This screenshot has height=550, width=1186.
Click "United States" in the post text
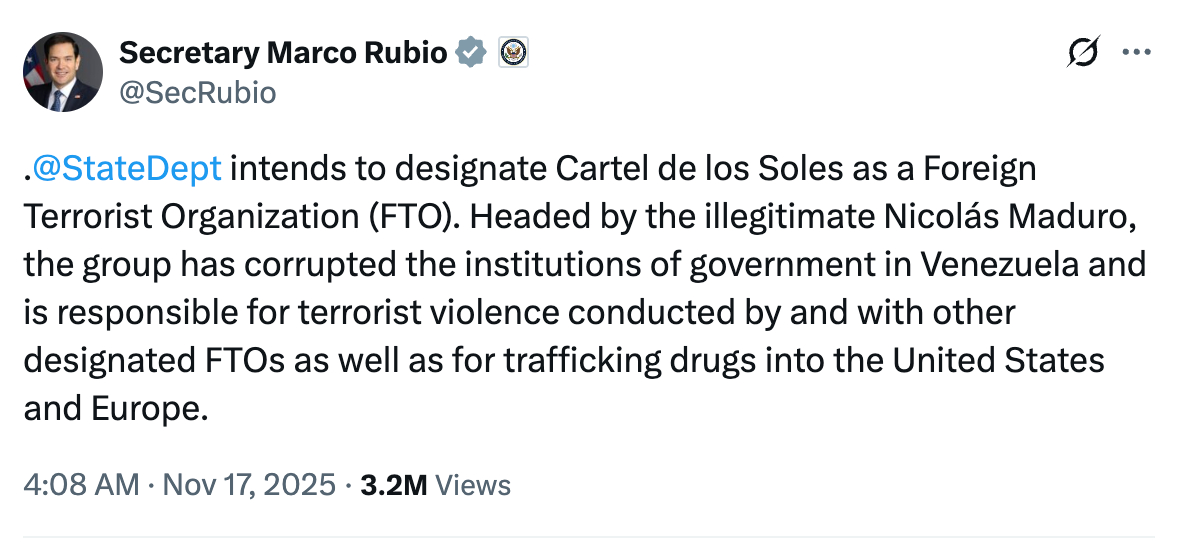(998, 360)
